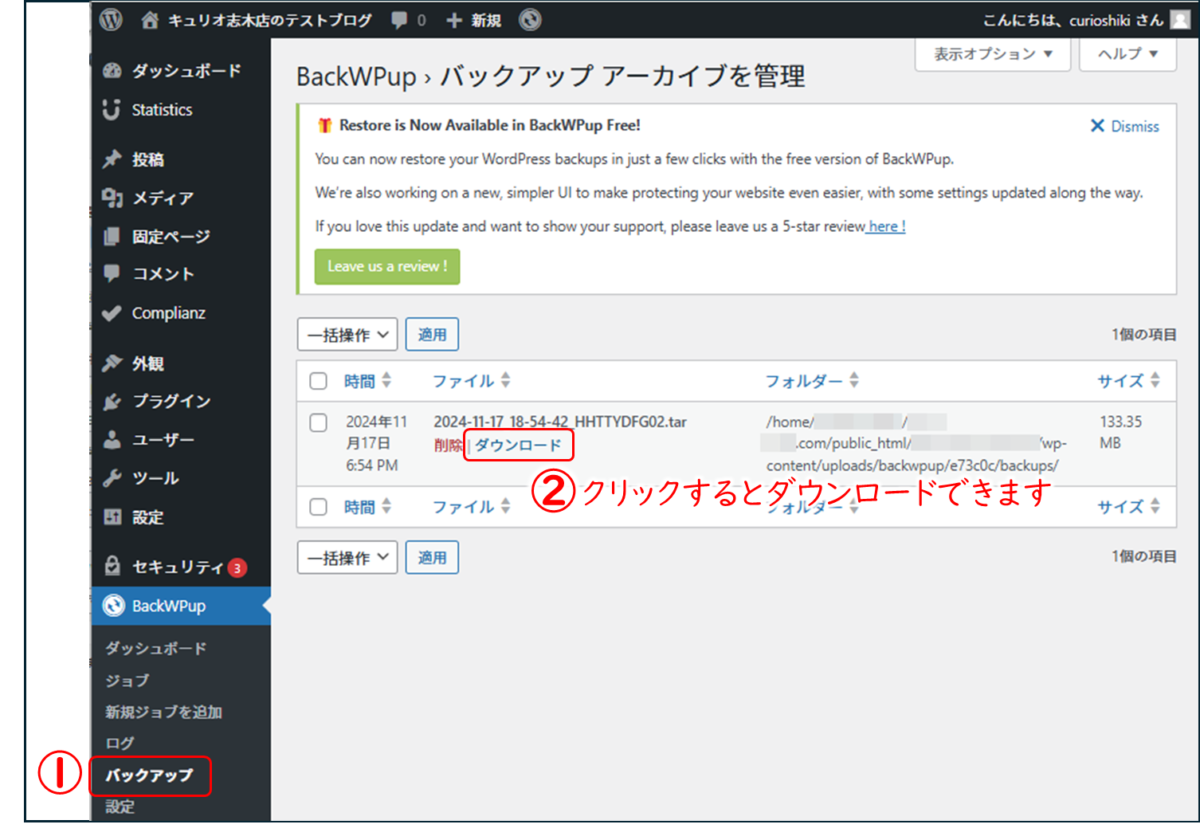Click the セキュリティ notification badge showing 3
This screenshot has height=840, width=1200.
pyautogui.click(x=237, y=568)
